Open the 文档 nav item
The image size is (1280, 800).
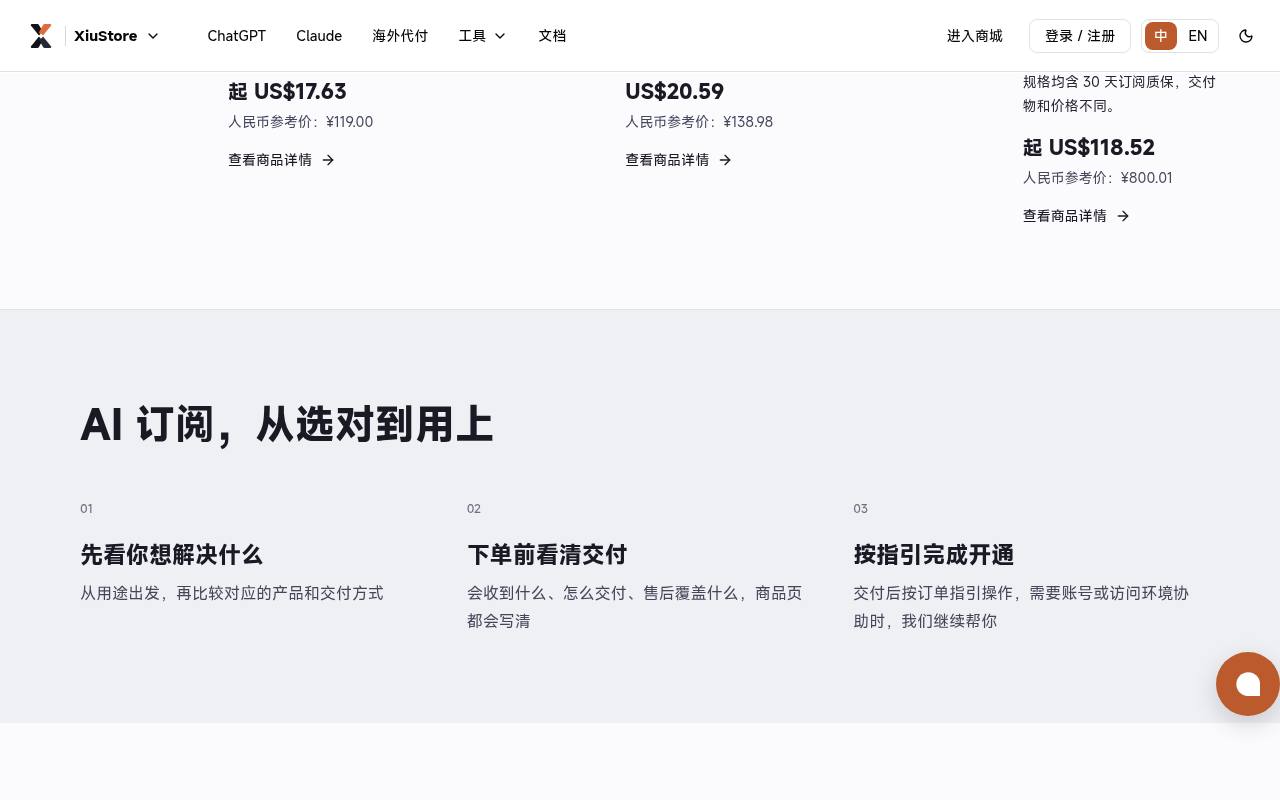click(552, 36)
